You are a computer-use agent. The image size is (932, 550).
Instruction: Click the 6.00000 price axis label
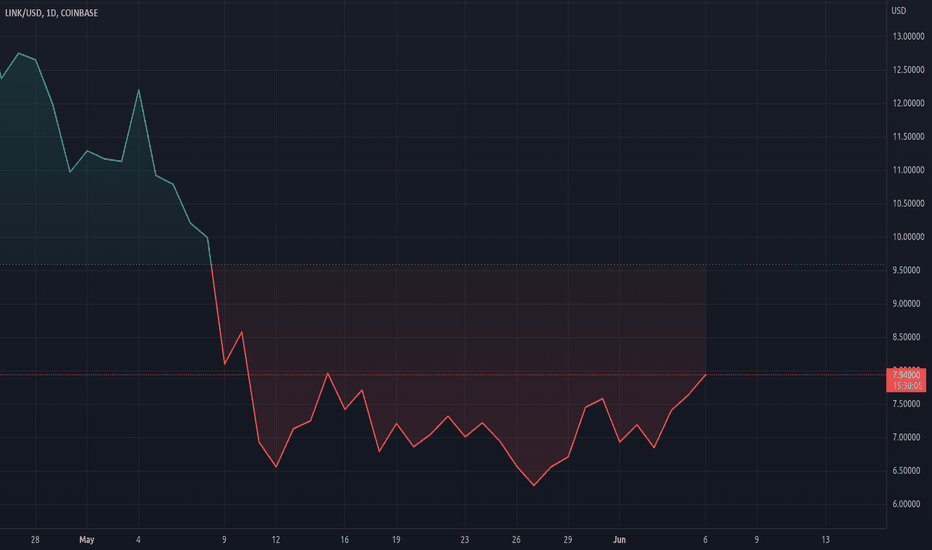pyautogui.click(x=908, y=504)
